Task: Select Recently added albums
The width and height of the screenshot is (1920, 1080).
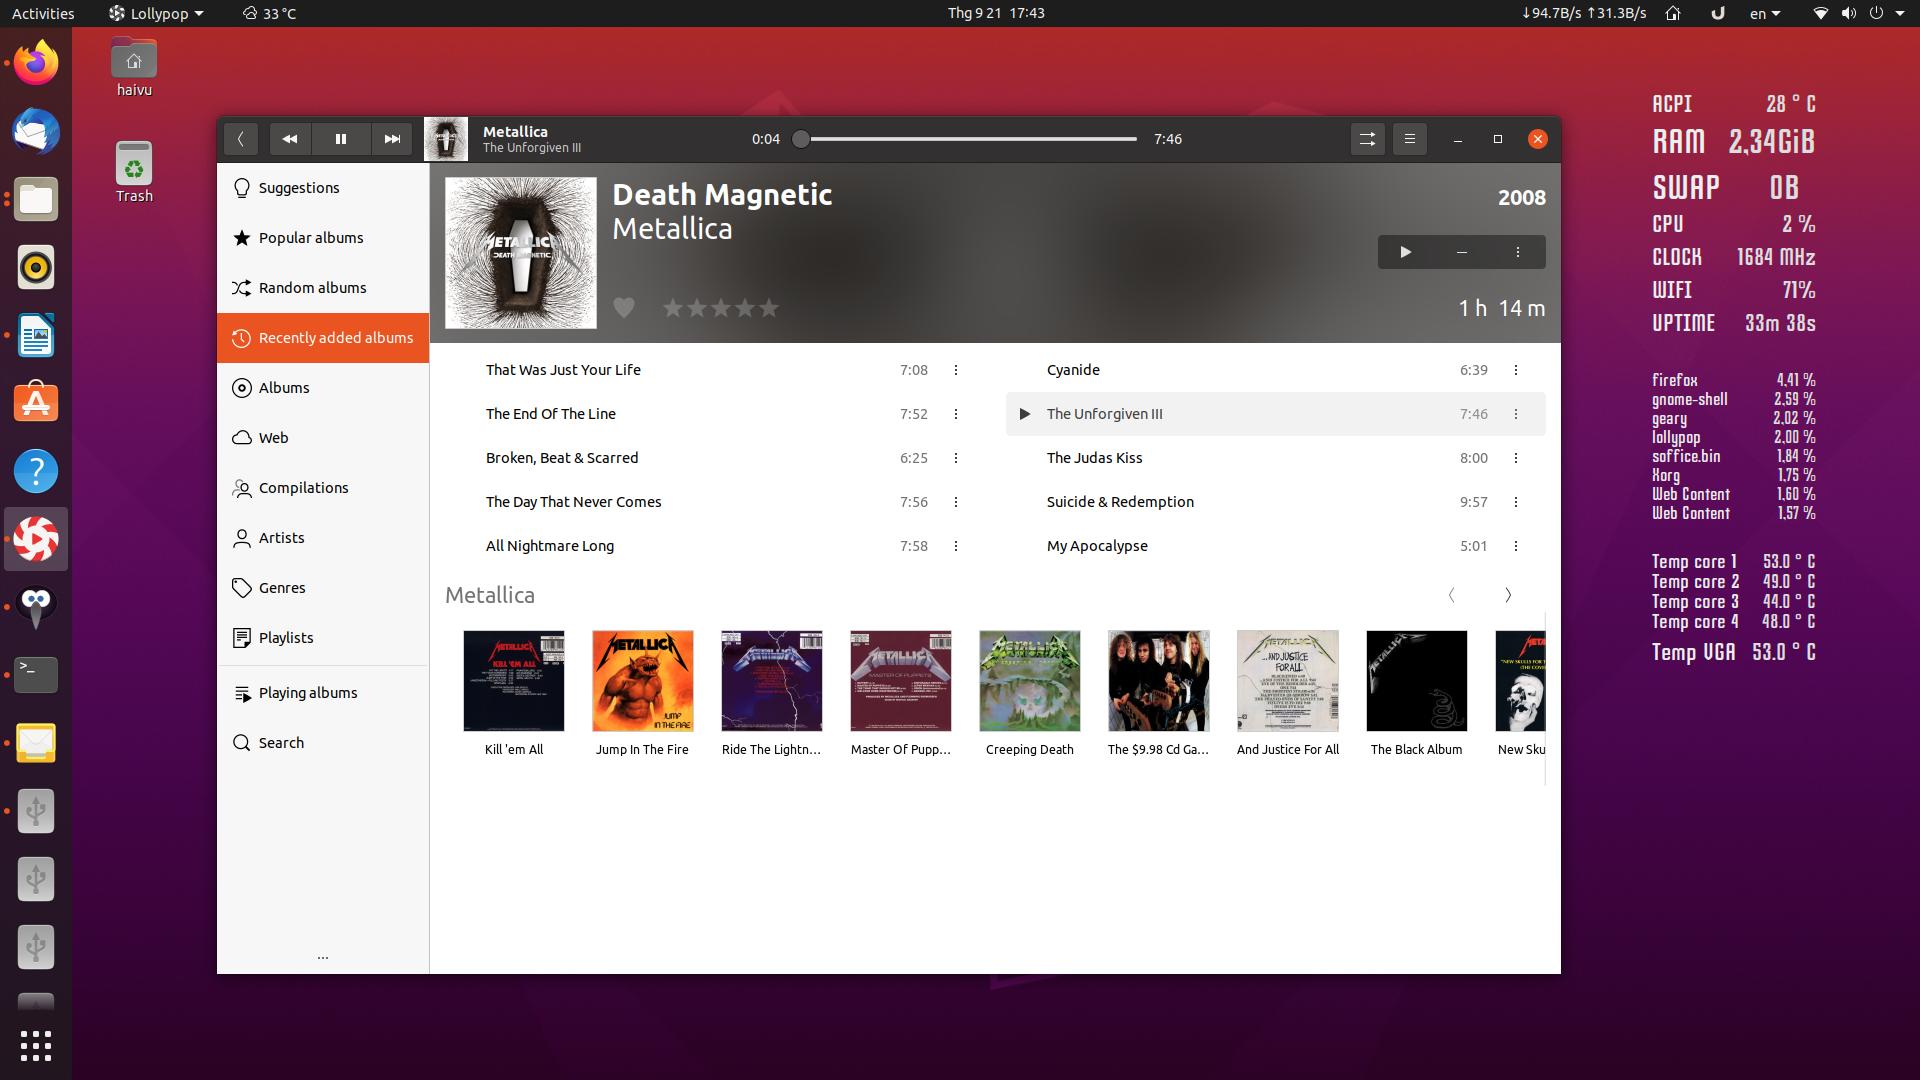Action: [323, 338]
